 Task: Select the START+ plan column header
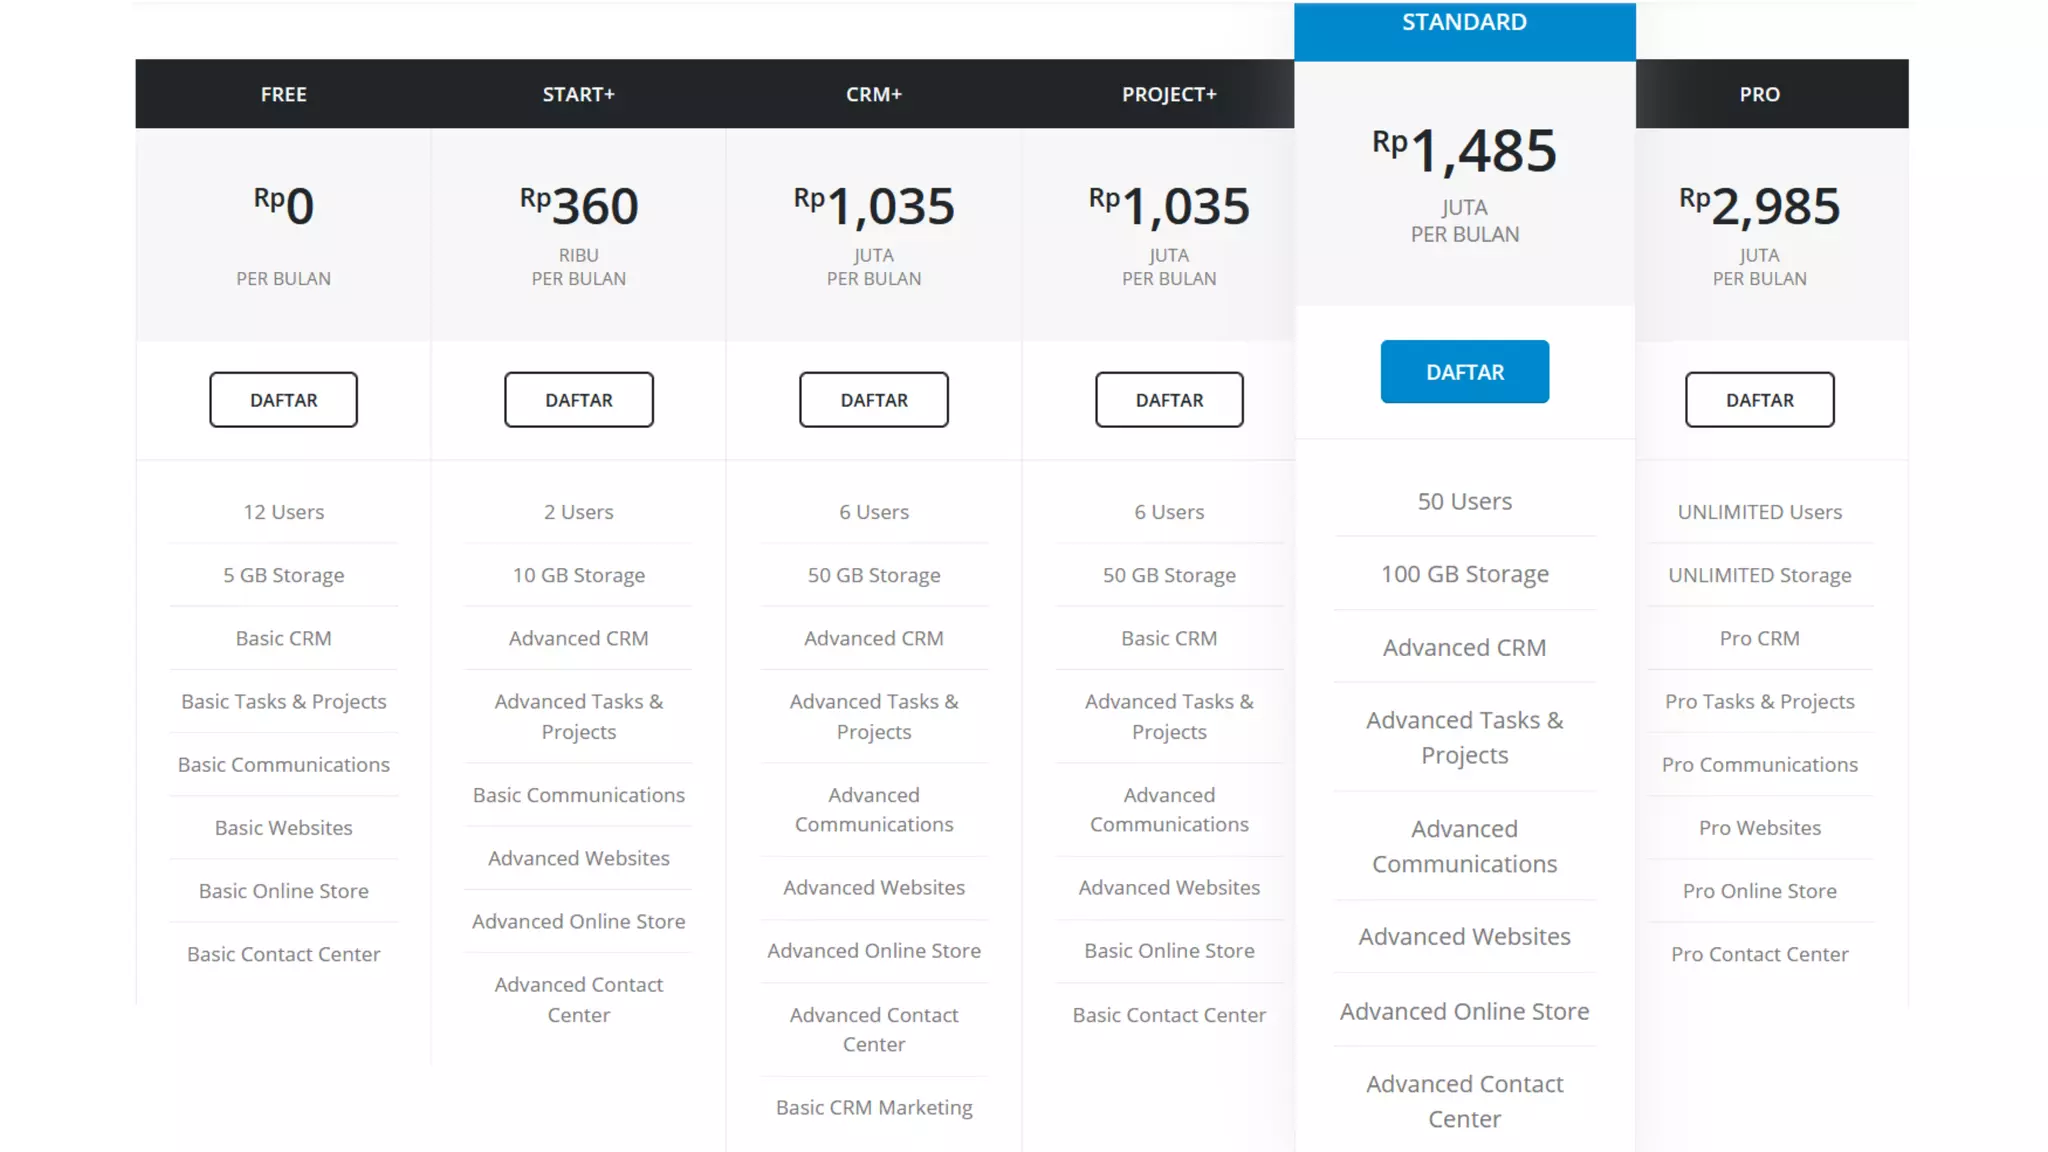pyautogui.click(x=578, y=94)
